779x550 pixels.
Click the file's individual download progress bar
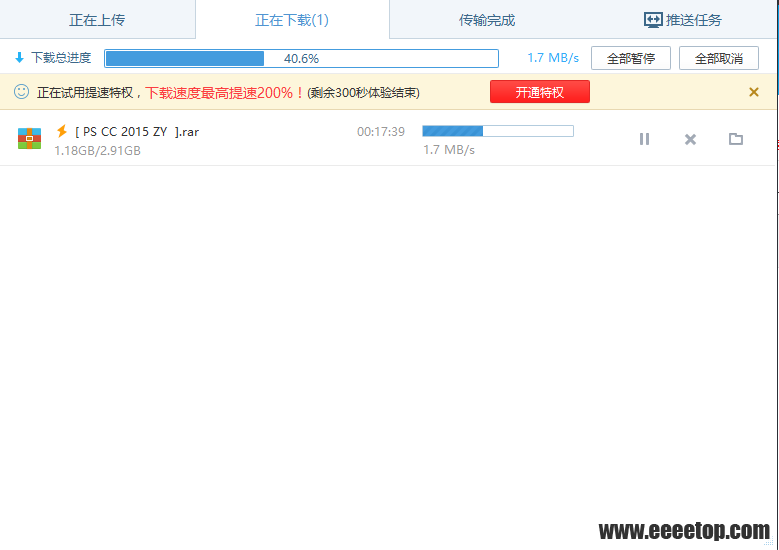click(x=498, y=131)
